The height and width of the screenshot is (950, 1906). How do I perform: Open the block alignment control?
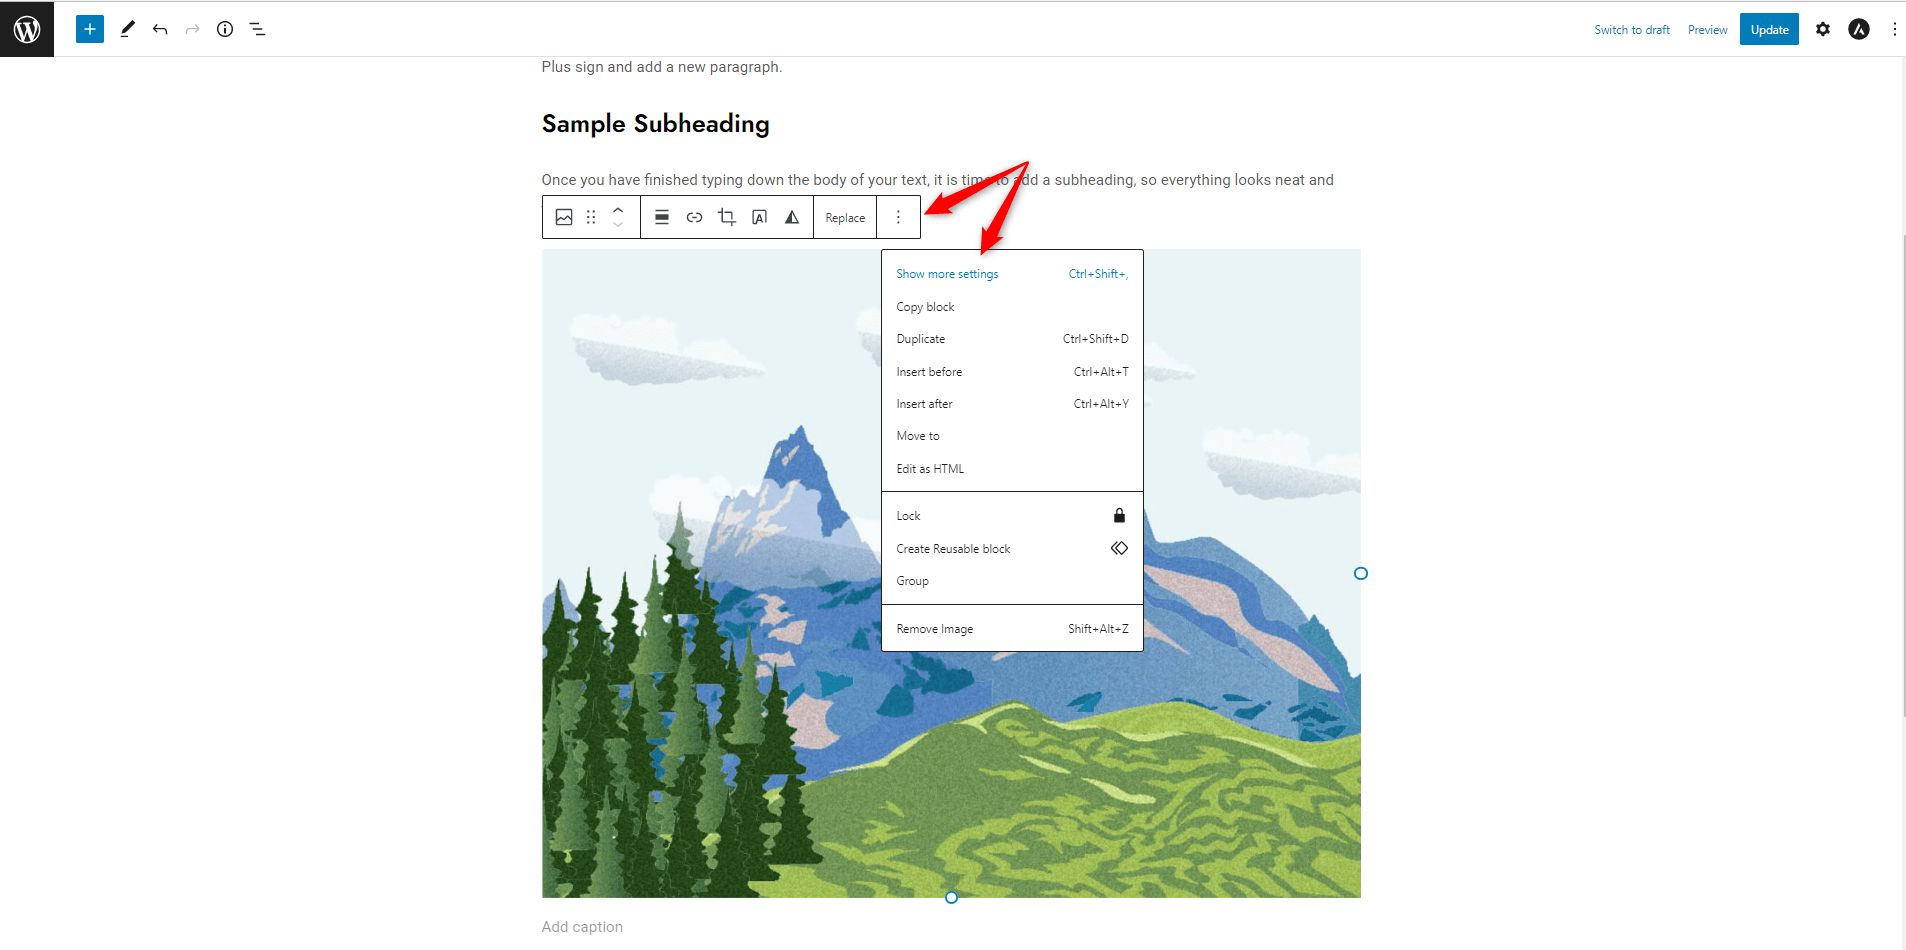point(662,217)
